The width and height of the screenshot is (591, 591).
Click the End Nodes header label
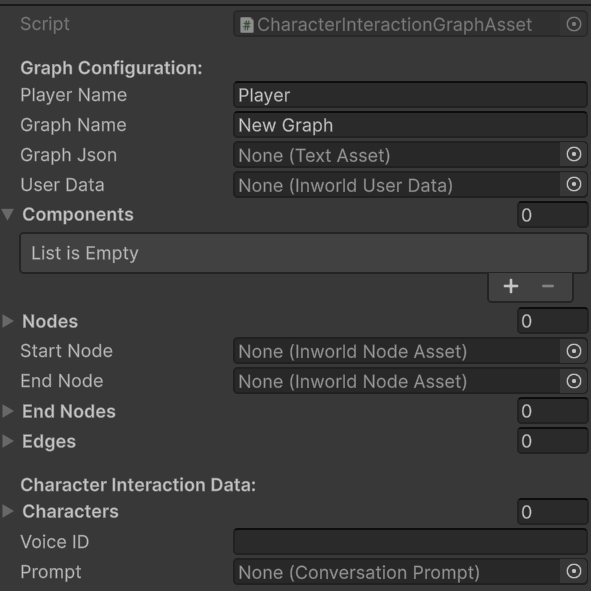69,411
